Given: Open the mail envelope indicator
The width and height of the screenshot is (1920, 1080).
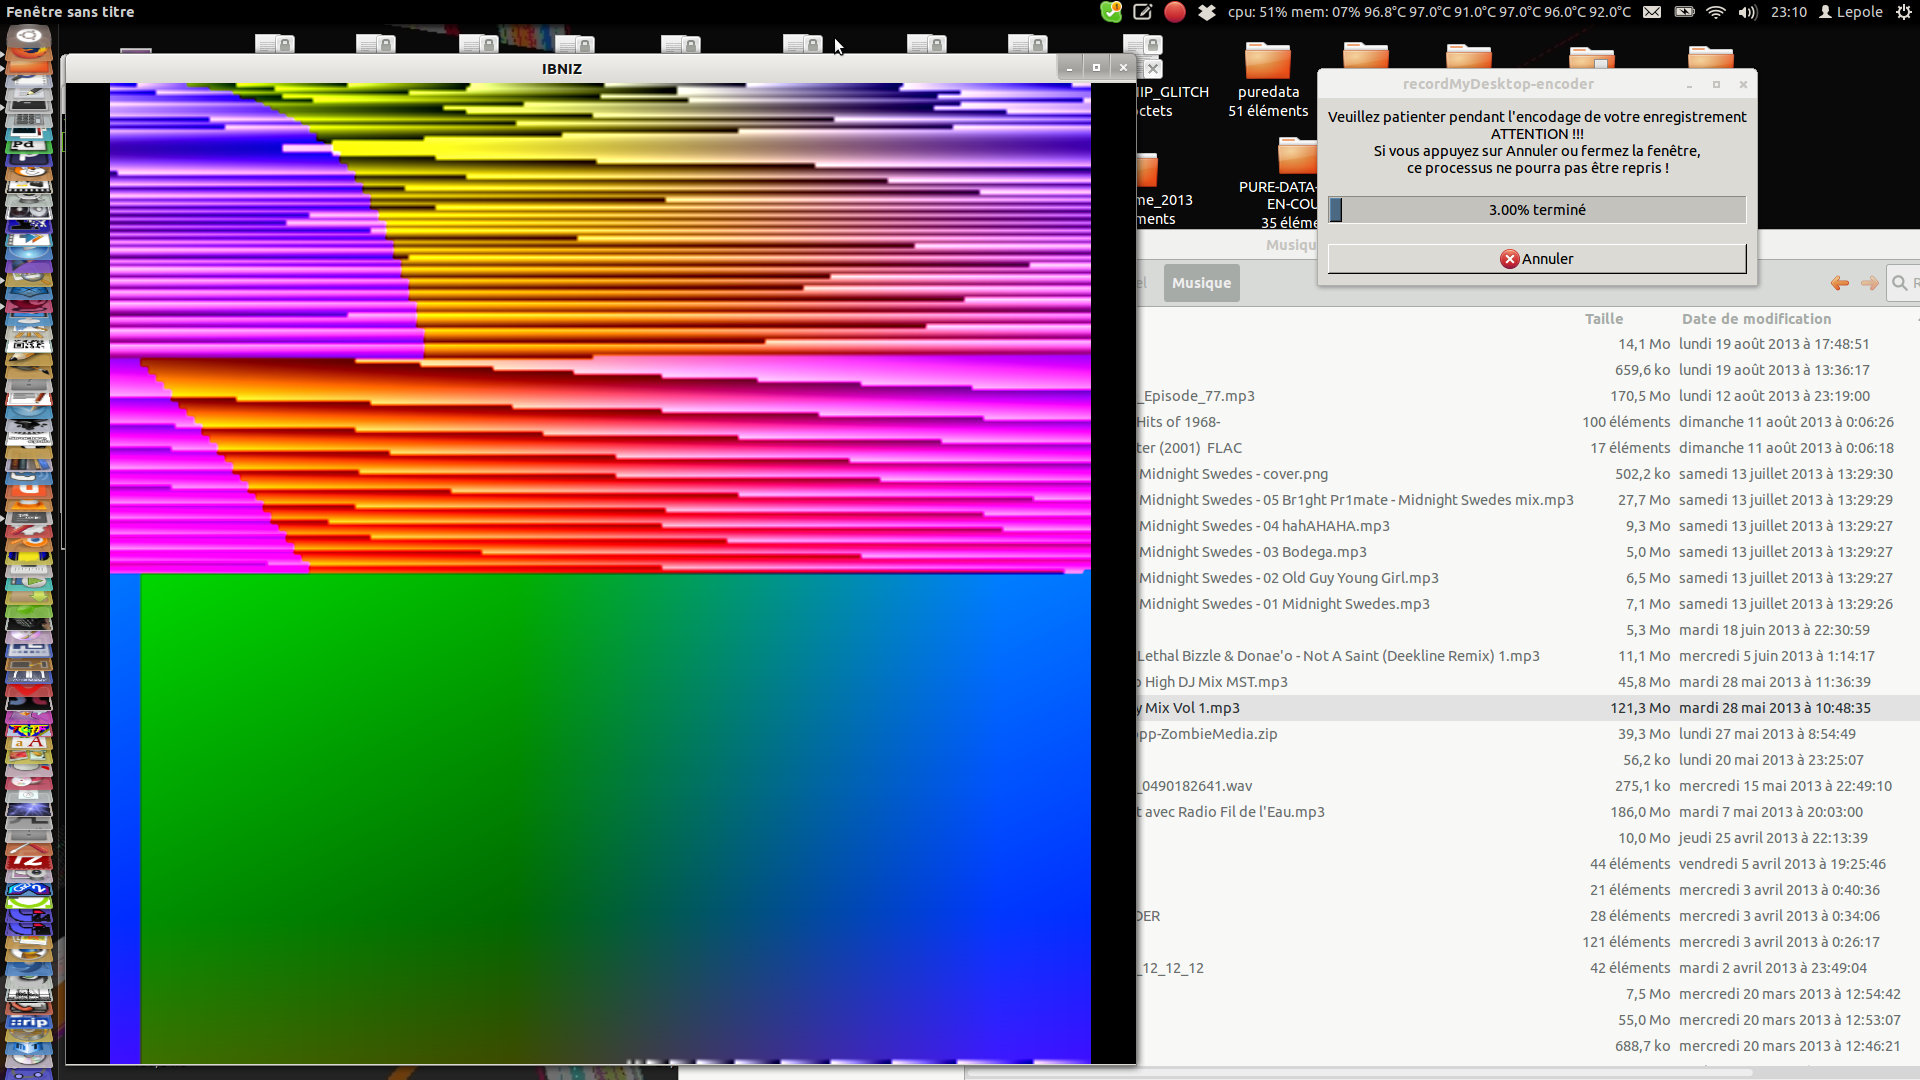Looking at the screenshot, I should click(1652, 12).
